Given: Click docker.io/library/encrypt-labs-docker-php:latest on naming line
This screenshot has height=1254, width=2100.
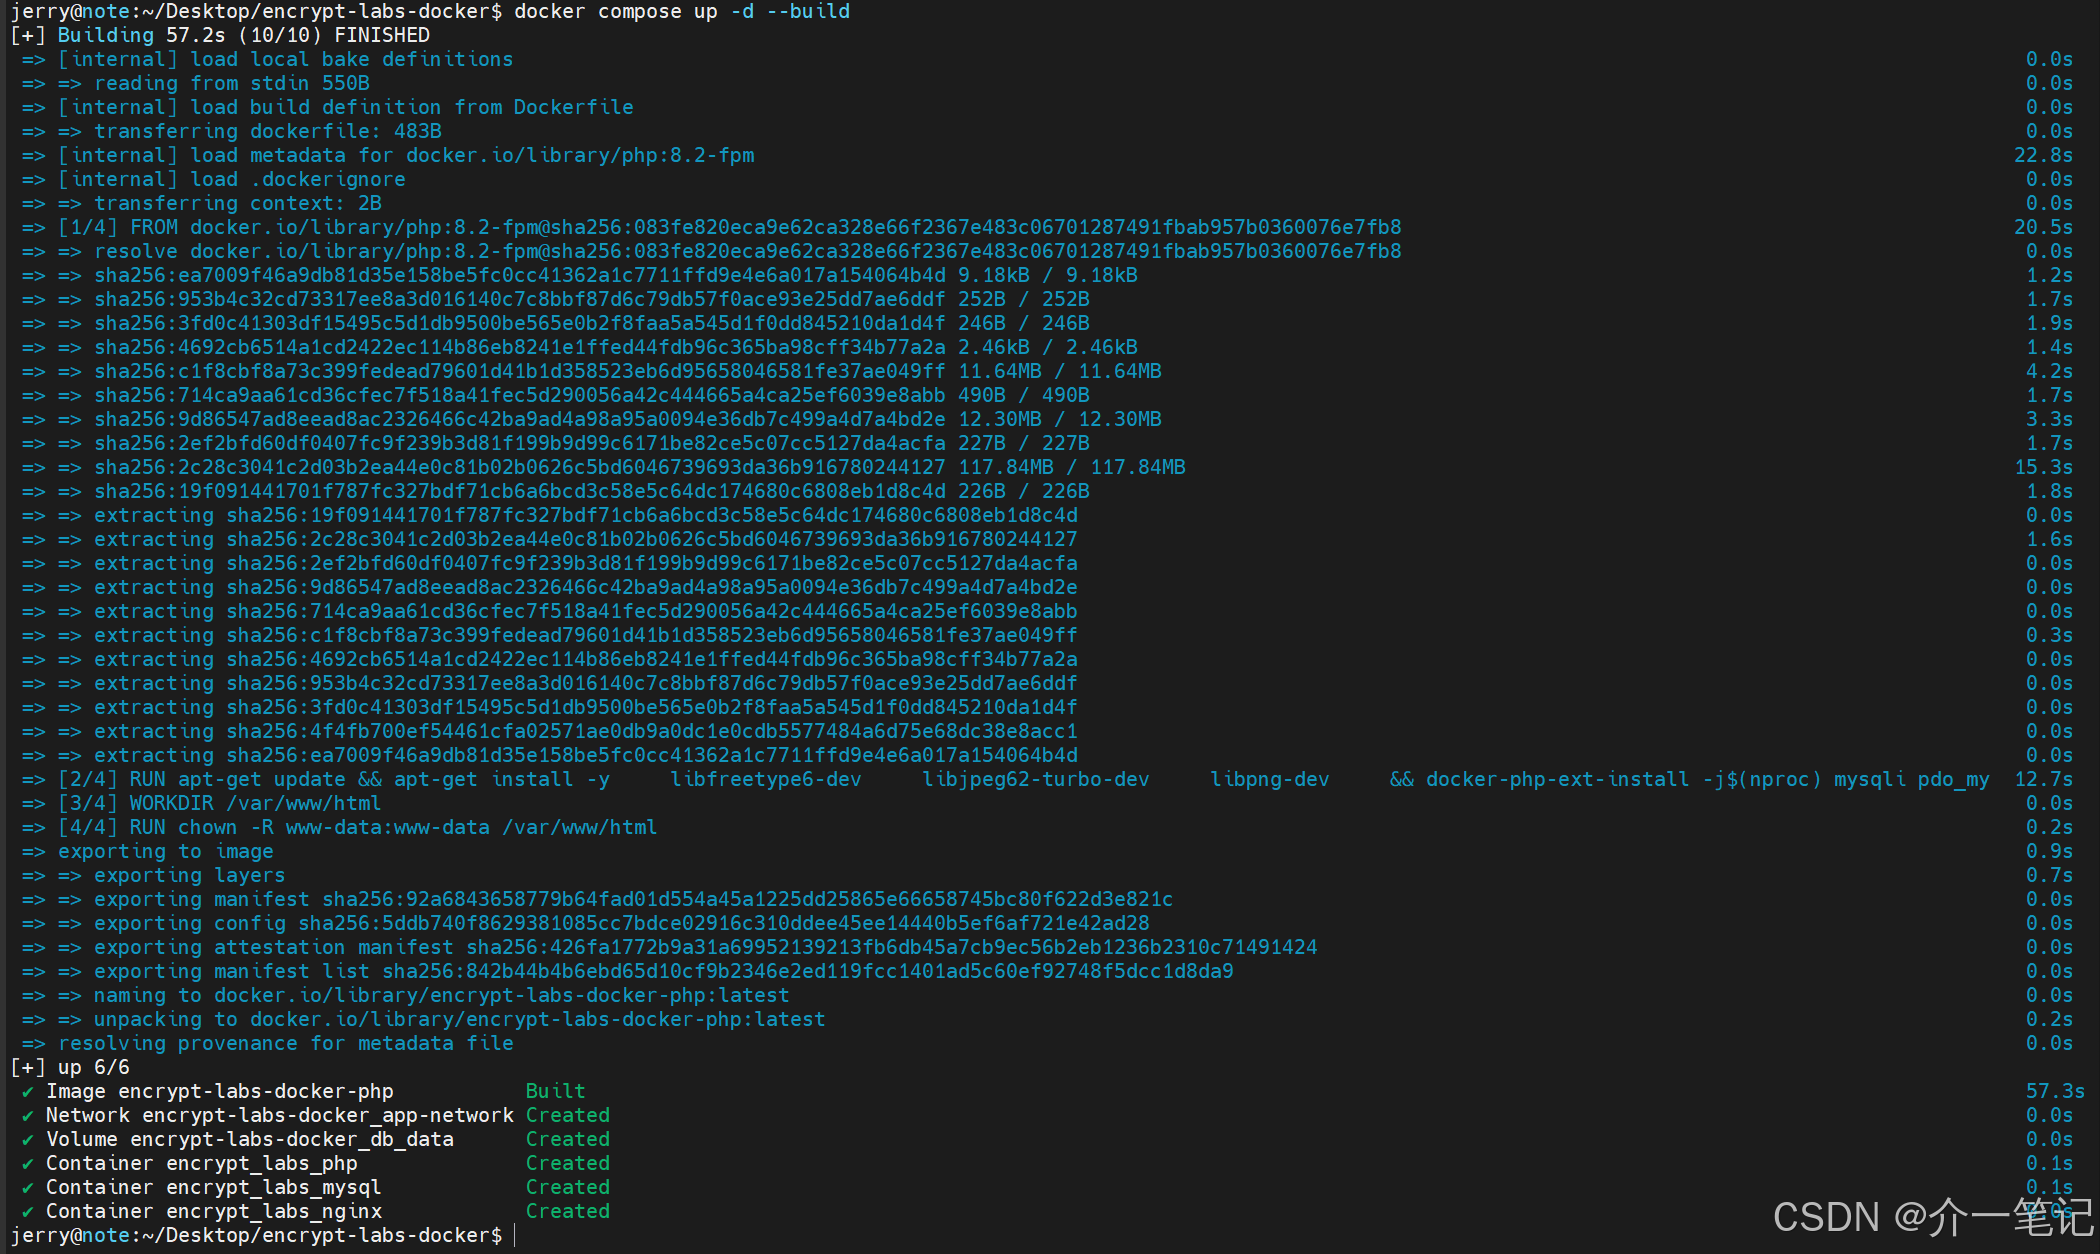Looking at the screenshot, I should coord(501,995).
